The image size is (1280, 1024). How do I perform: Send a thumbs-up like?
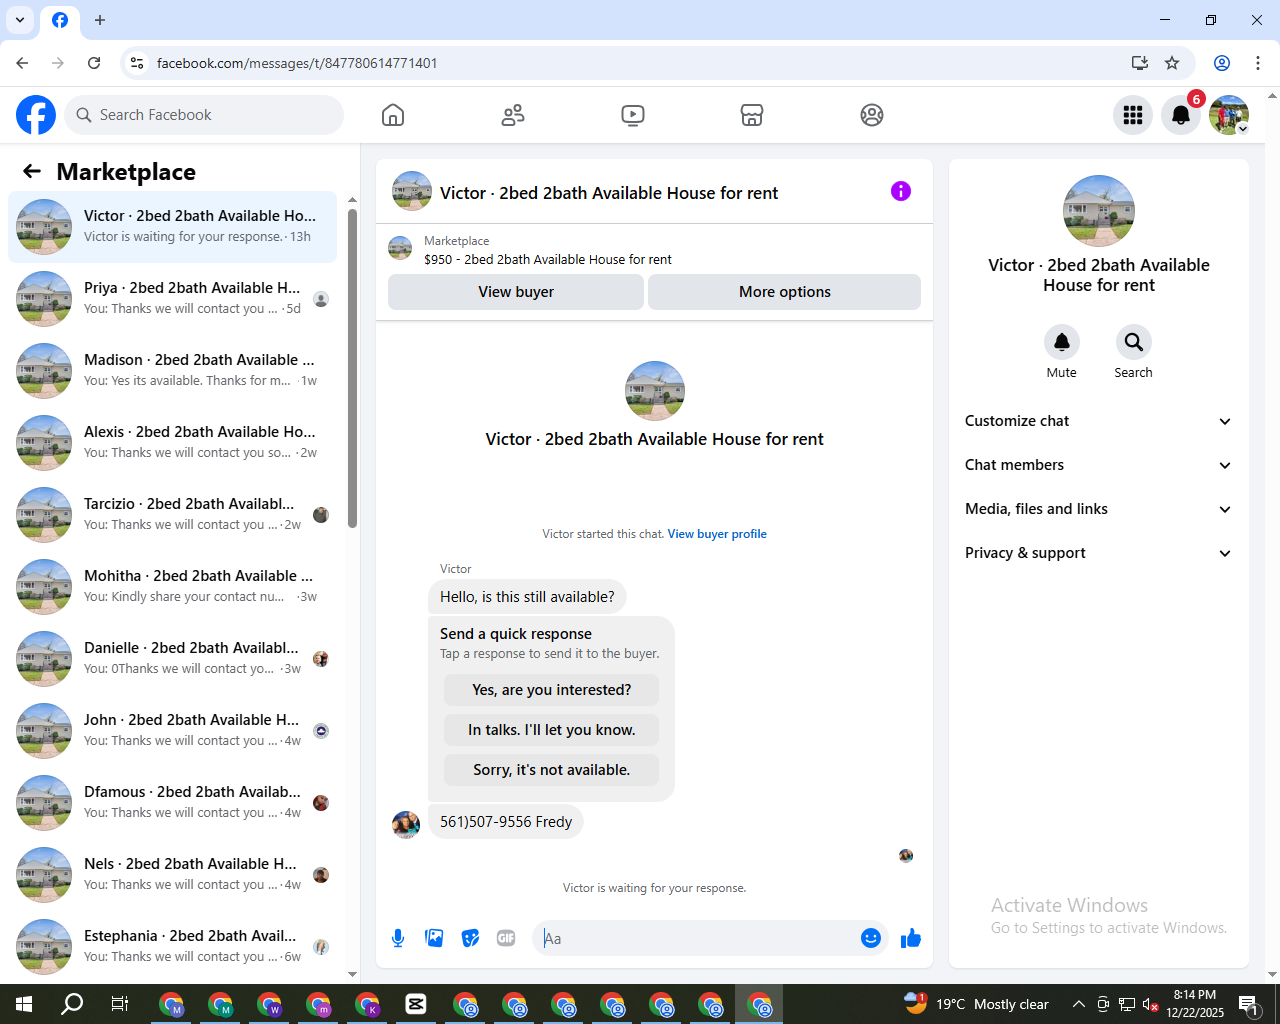pyautogui.click(x=911, y=938)
